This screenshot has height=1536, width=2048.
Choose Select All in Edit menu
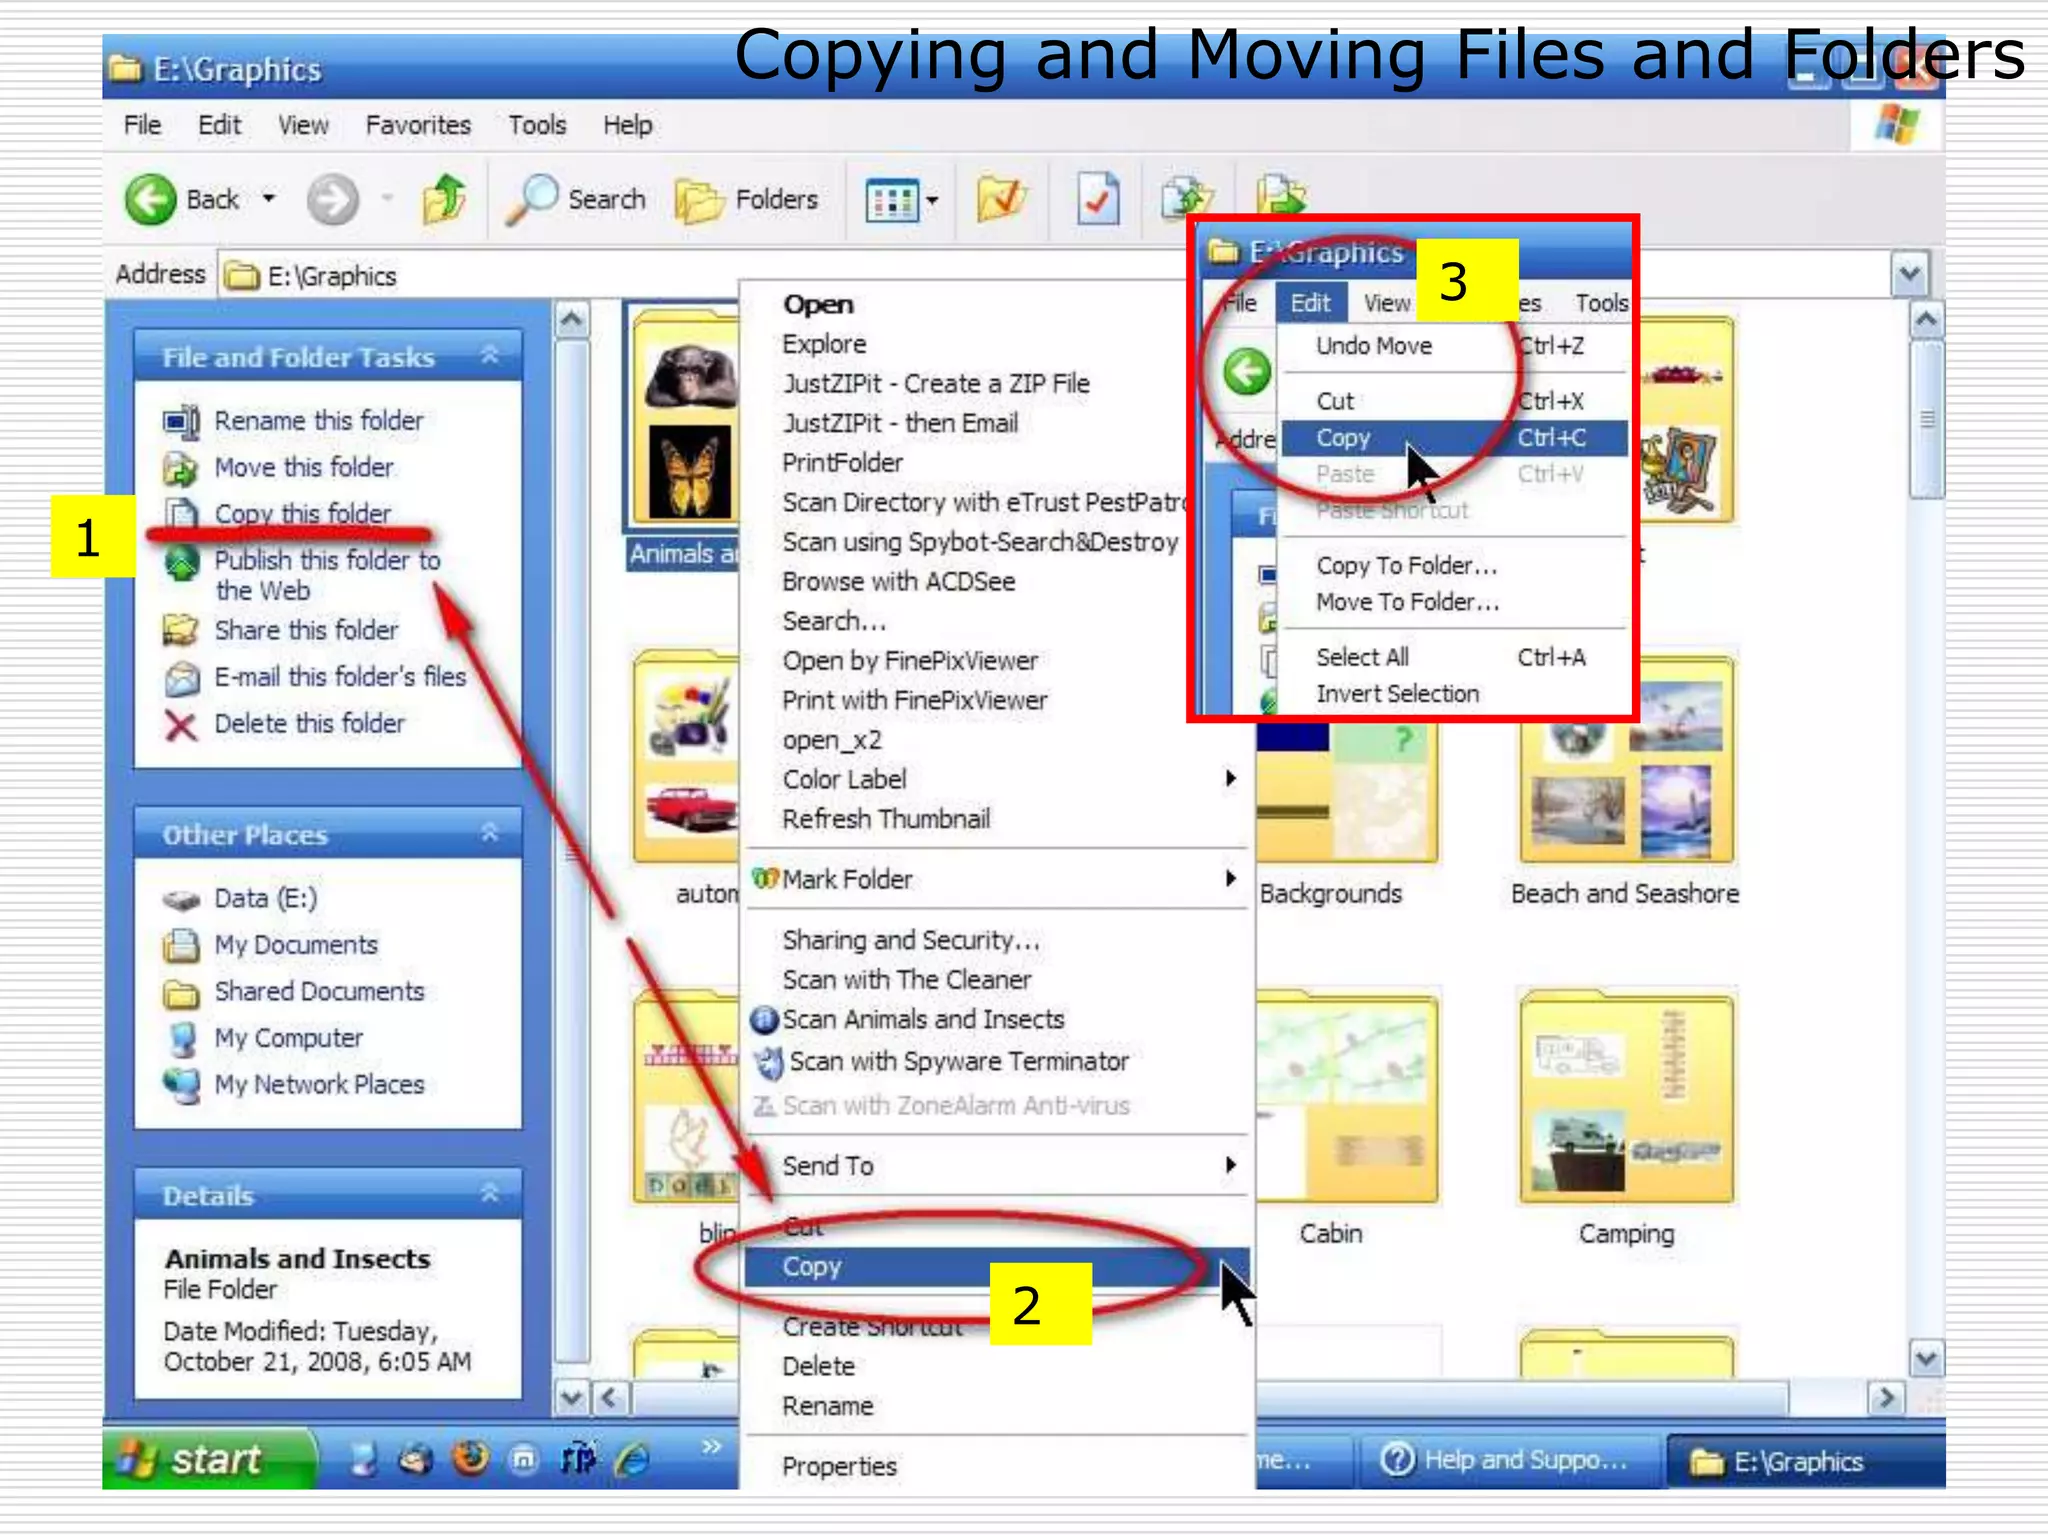click(x=1453, y=658)
